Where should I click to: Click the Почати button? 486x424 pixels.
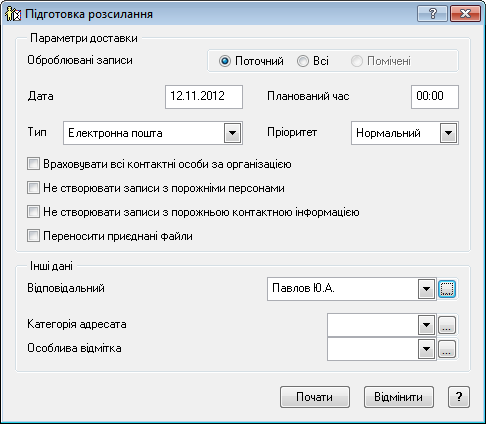tap(315, 397)
